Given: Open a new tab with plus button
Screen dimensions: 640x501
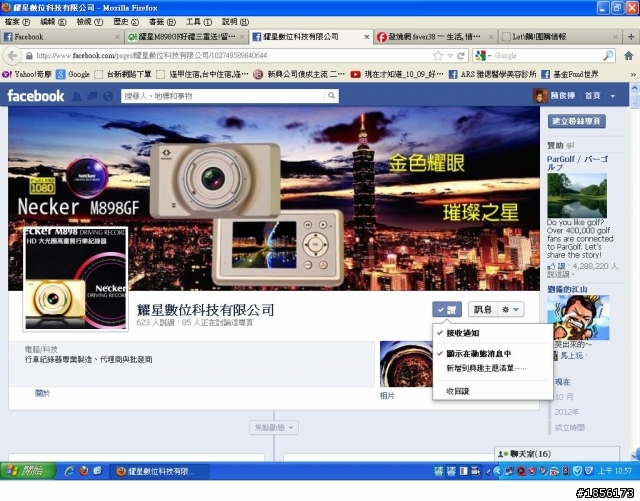Looking at the screenshot, I should click(x=631, y=37).
